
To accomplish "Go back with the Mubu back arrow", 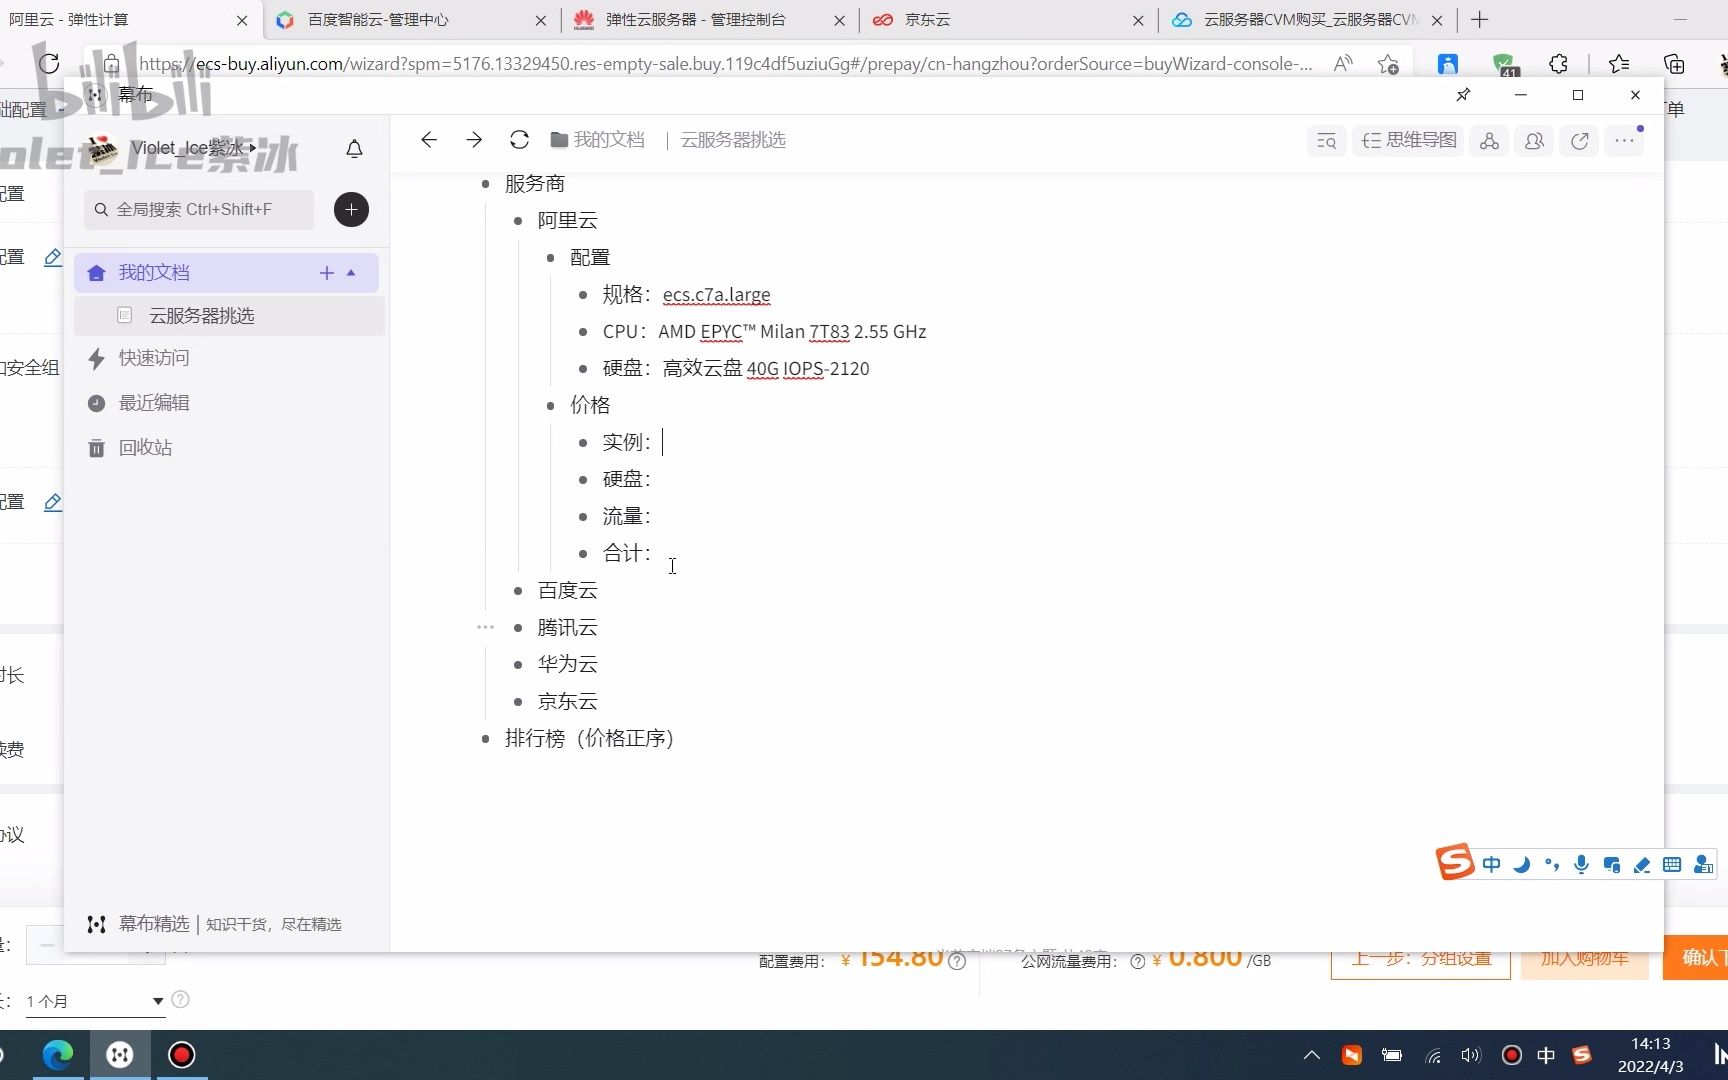I will coord(429,140).
